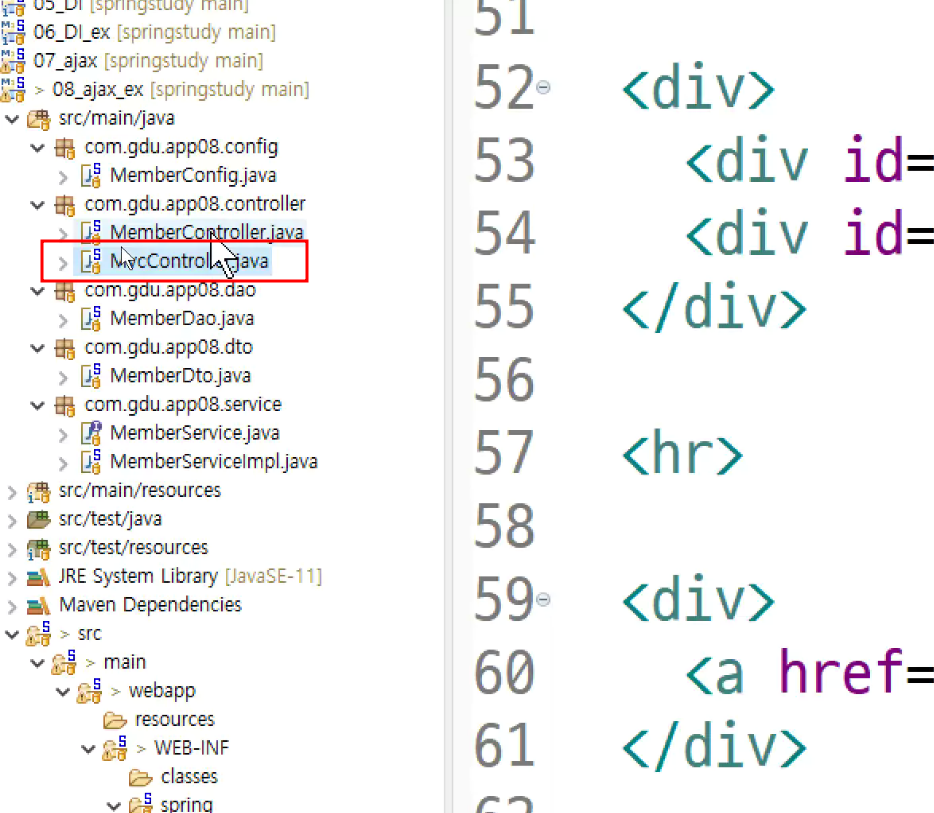Image resolution: width=934 pixels, height=813 pixels.
Task: Place cursor on the <hr> tag
Action: (682, 454)
